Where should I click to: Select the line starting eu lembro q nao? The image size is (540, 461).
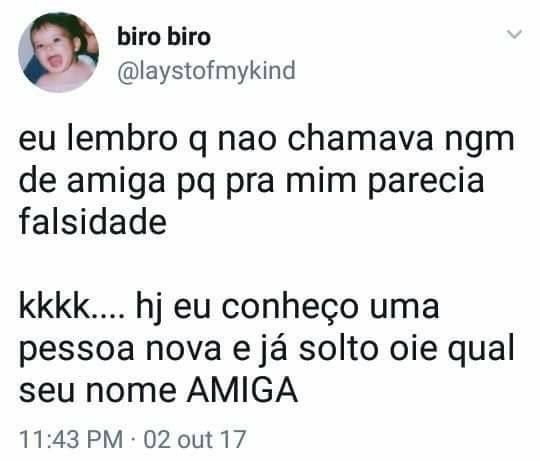coord(267,140)
